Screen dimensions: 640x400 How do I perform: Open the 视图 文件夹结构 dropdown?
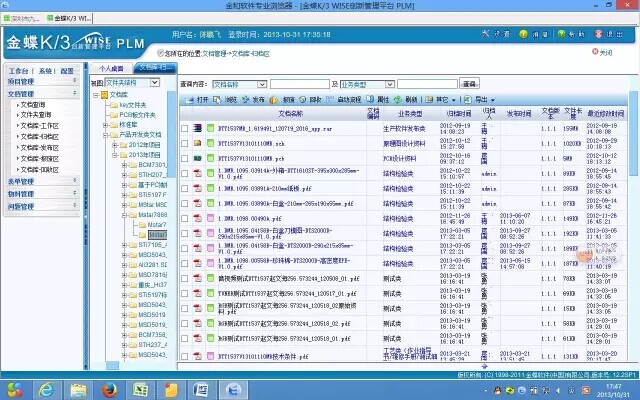click(x=154, y=82)
